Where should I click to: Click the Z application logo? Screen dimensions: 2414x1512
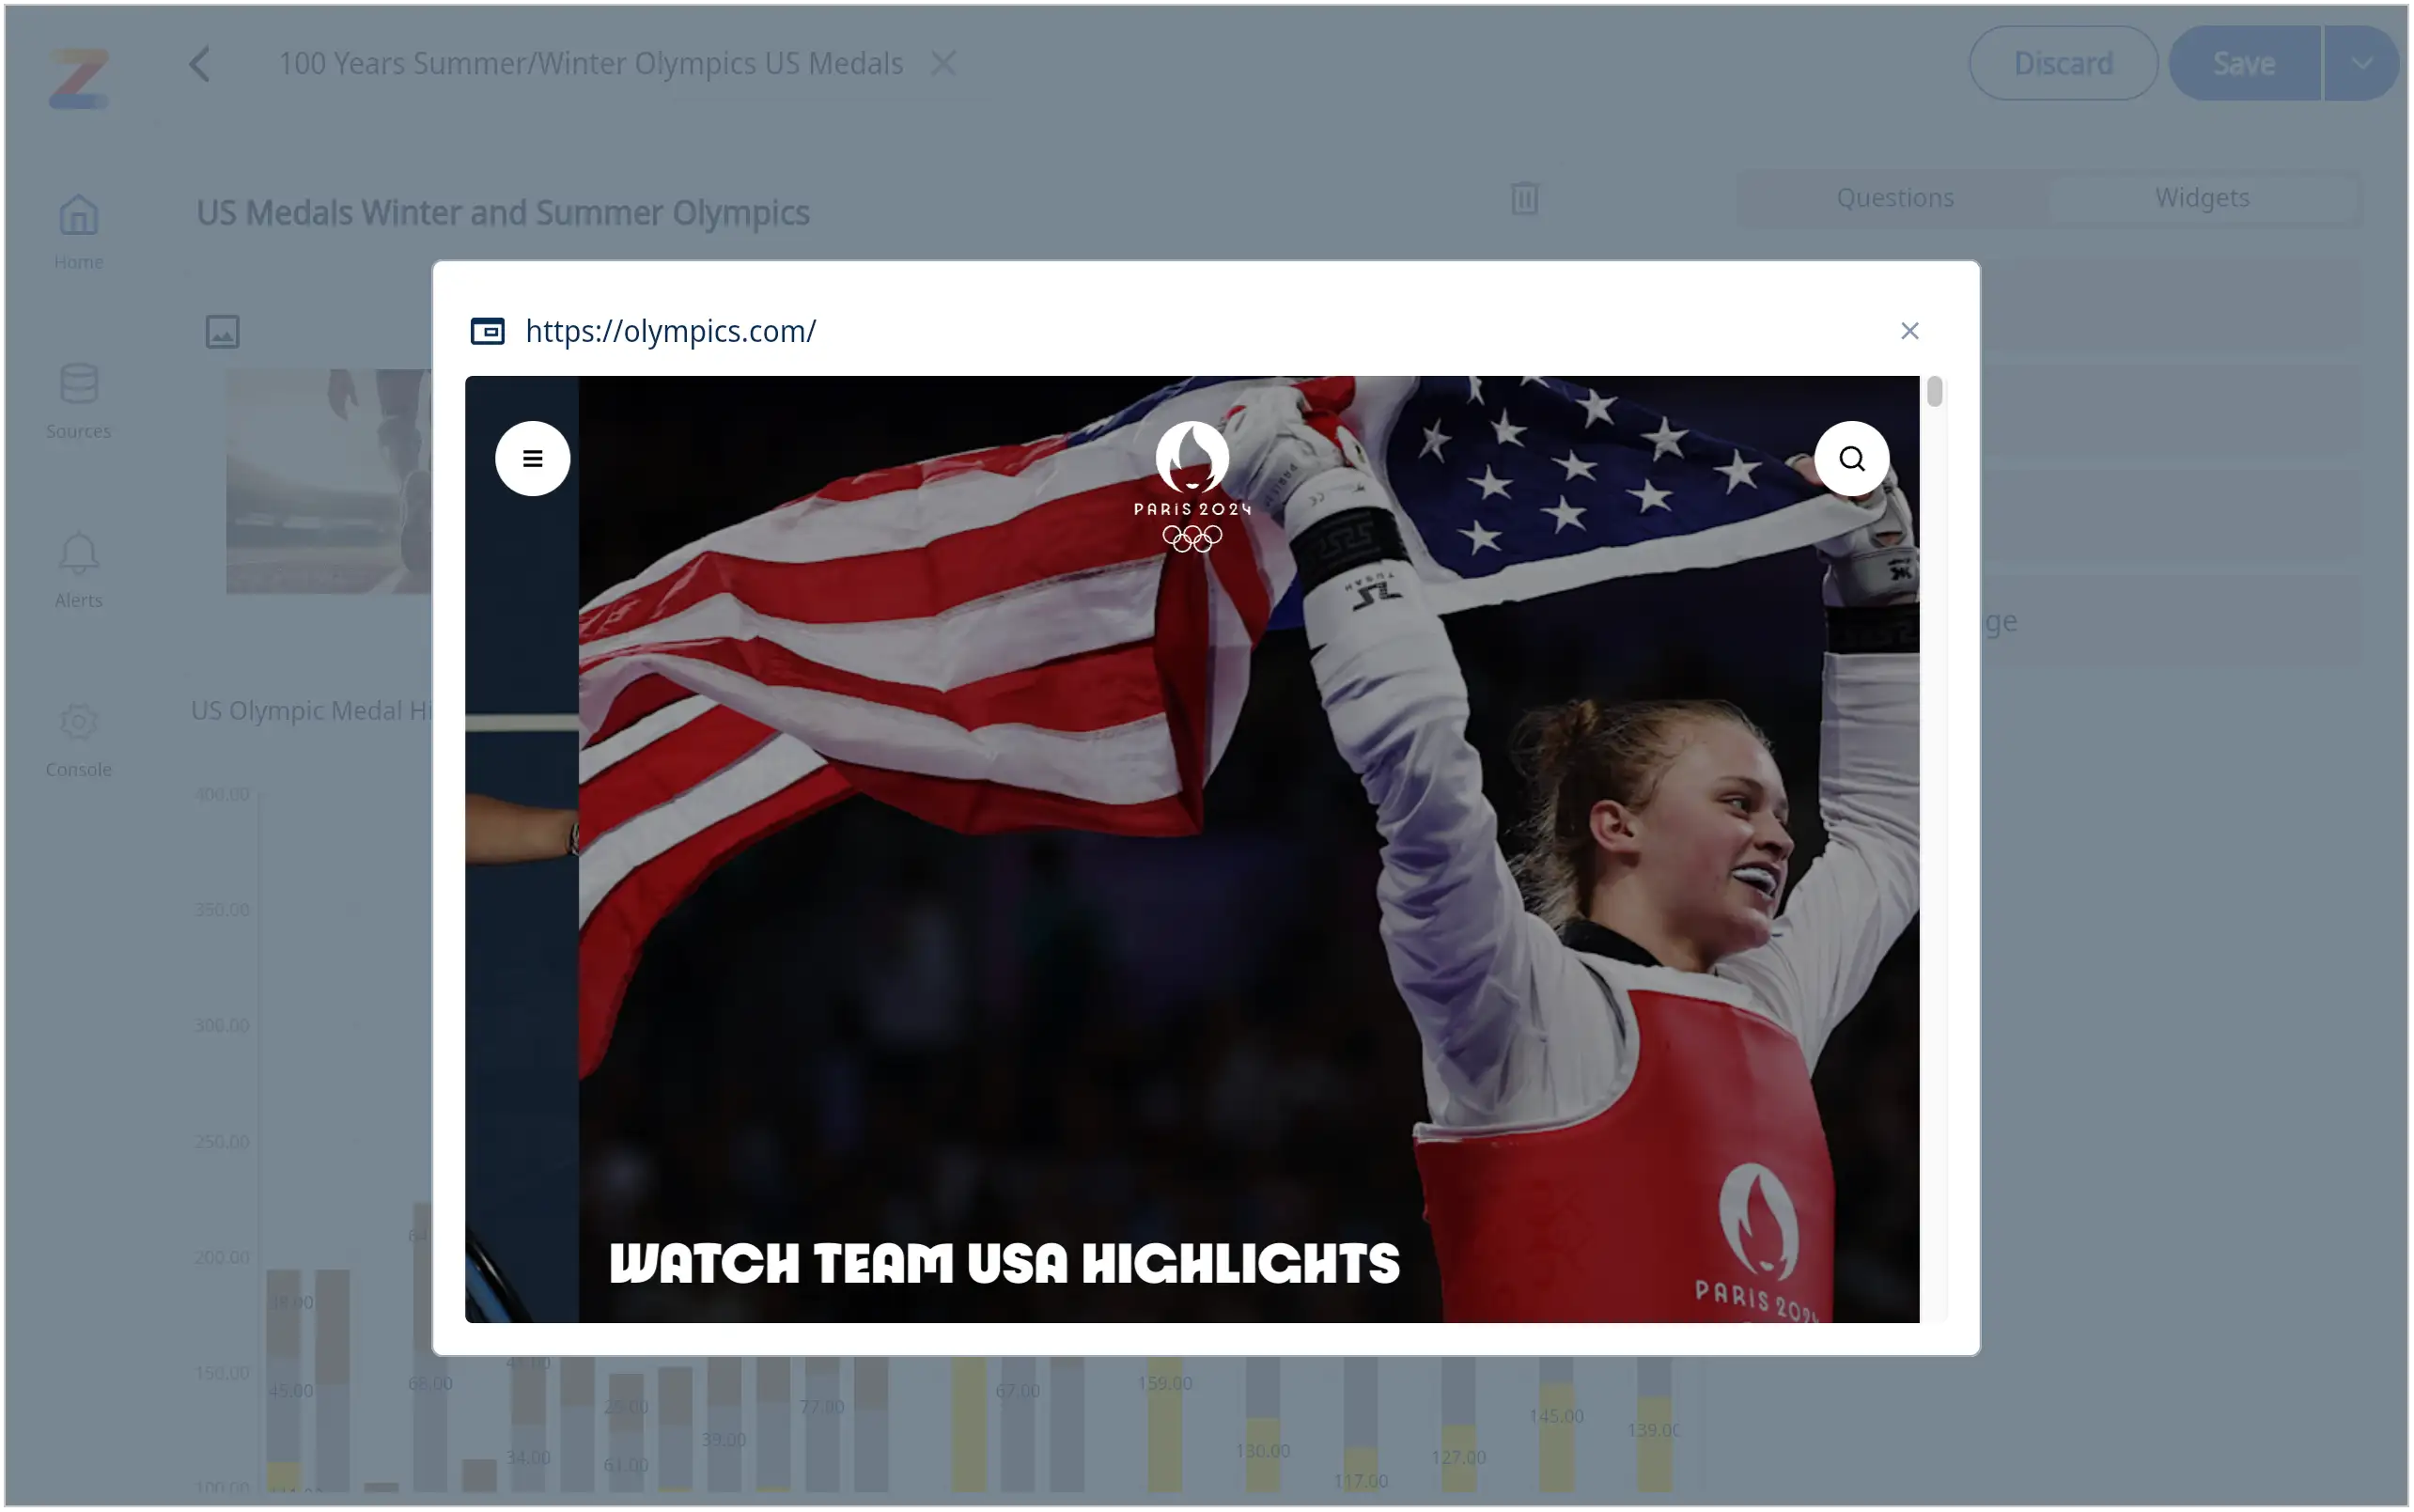click(79, 78)
